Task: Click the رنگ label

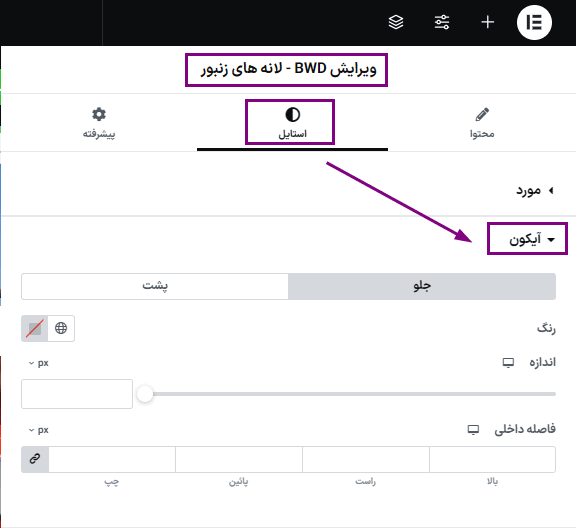Action: [546, 328]
